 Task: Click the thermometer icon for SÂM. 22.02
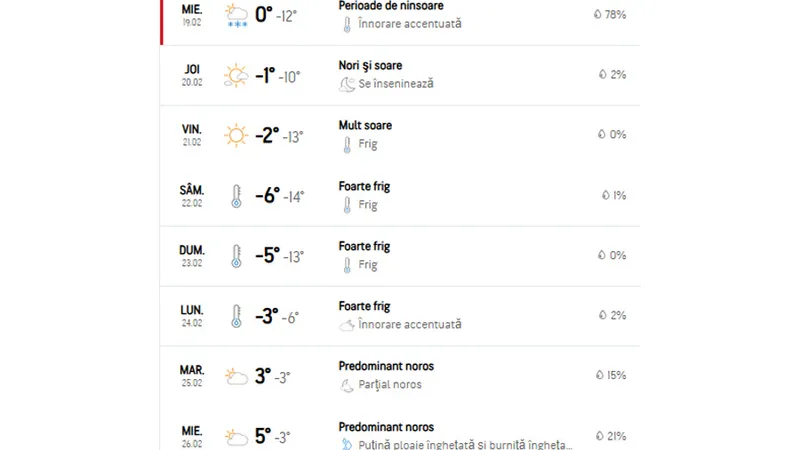tap(236, 196)
